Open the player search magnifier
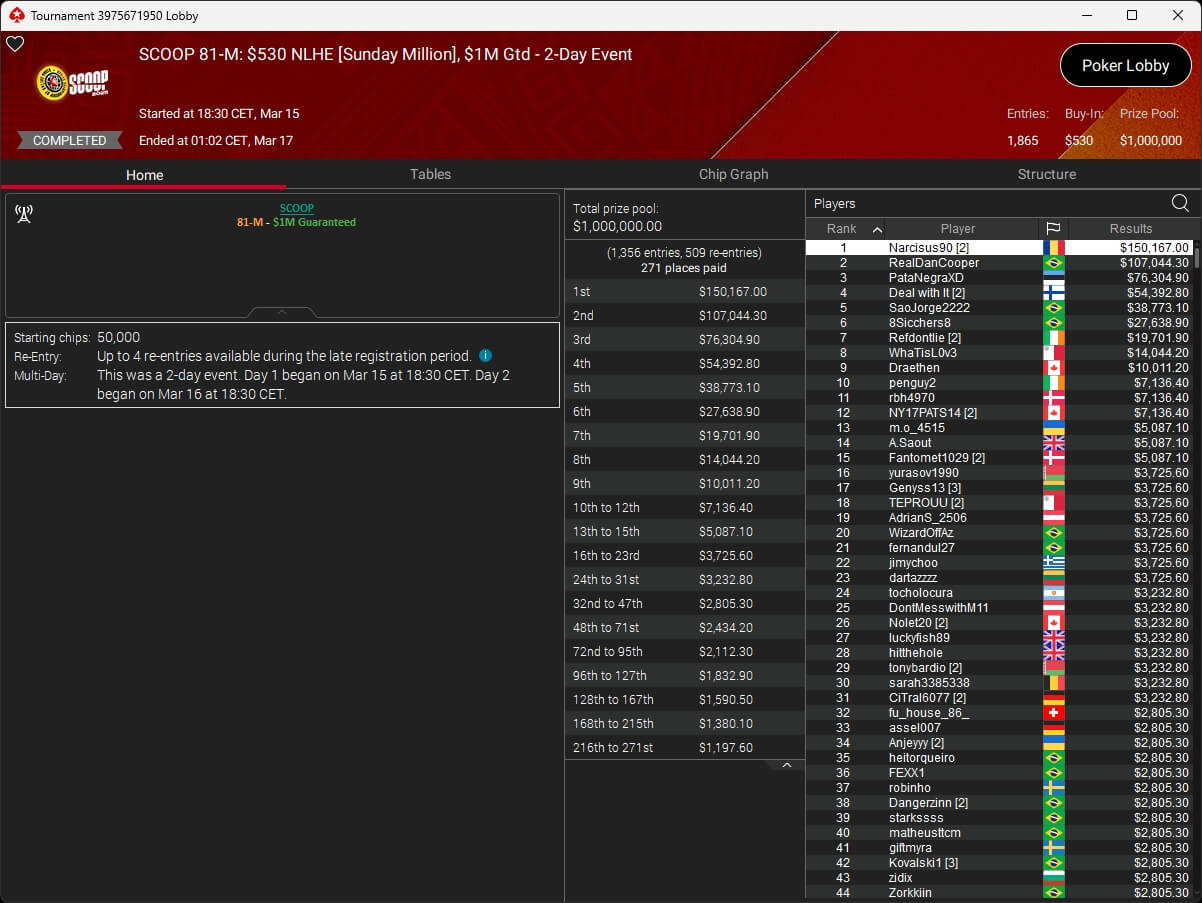This screenshot has width=1202, height=903. (x=1180, y=204)
